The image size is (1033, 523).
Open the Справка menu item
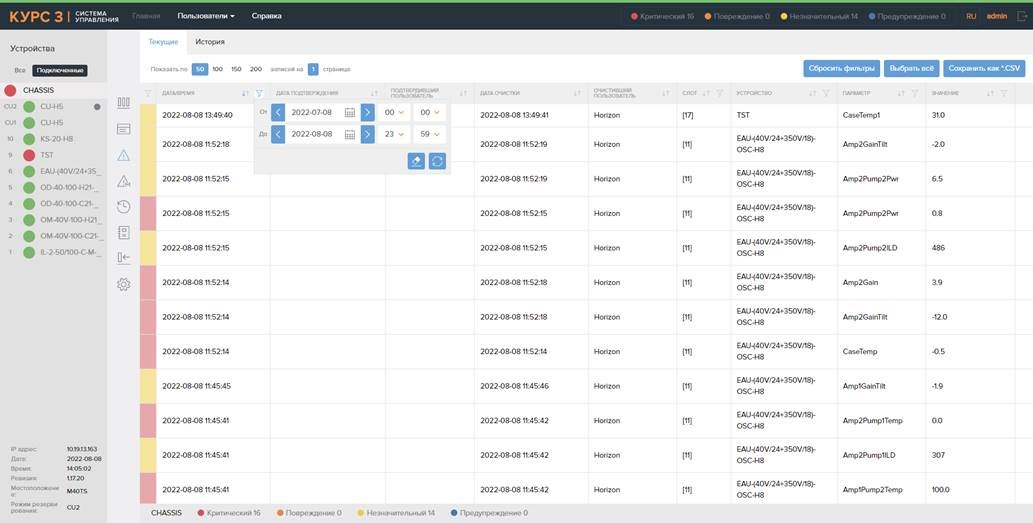266,16
